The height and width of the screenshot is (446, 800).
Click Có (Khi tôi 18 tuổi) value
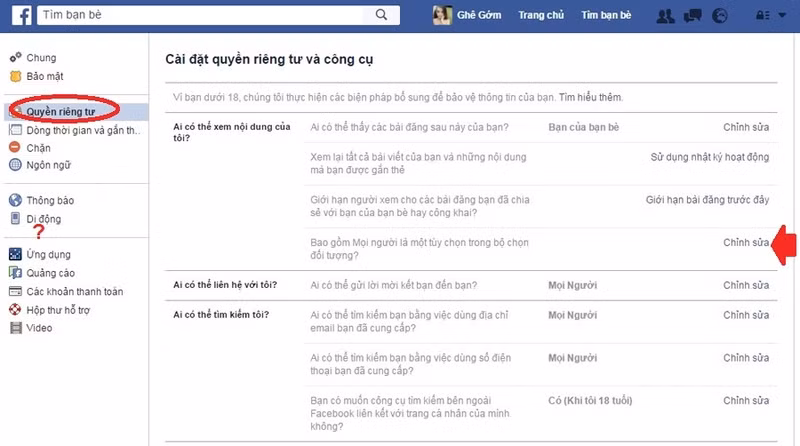(x=590, y=401)
